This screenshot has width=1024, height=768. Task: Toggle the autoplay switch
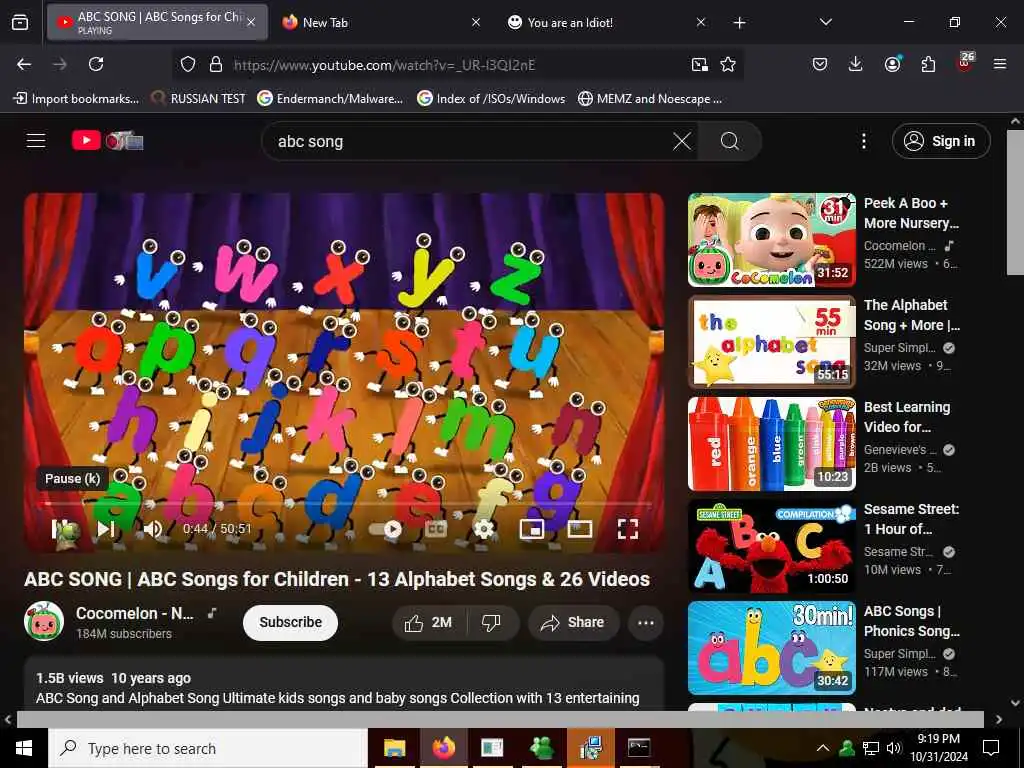tap(386, 529)
